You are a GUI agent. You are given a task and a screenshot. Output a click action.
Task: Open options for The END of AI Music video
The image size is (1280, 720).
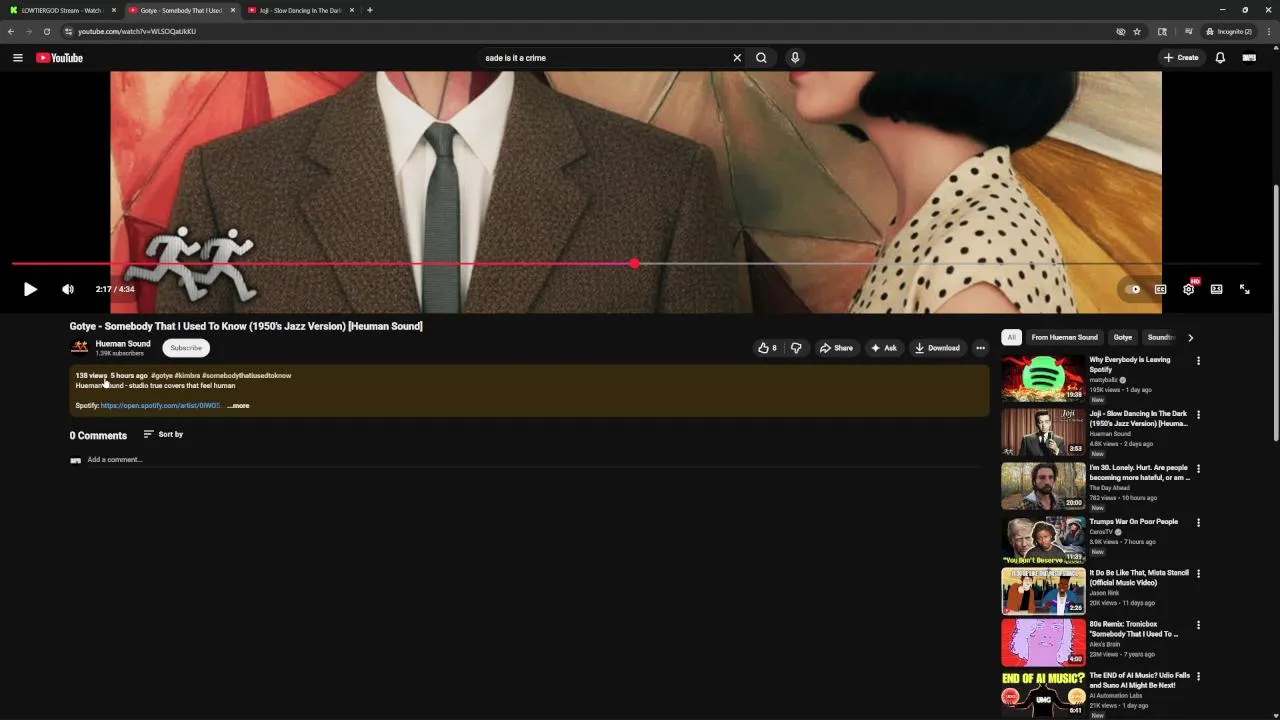point(1198,677)
